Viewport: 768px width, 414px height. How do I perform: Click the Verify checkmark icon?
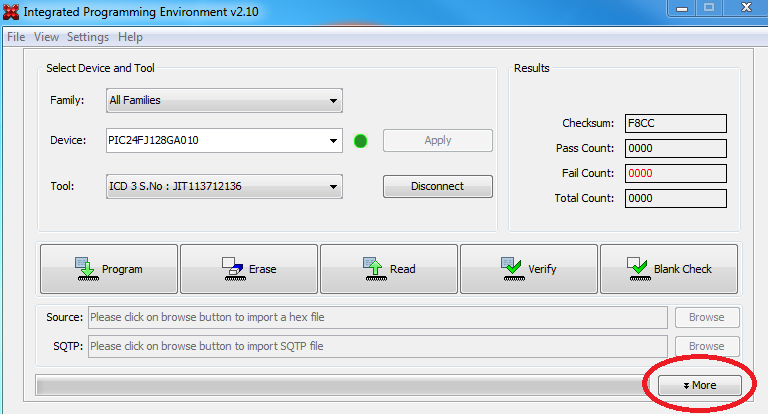511,268
